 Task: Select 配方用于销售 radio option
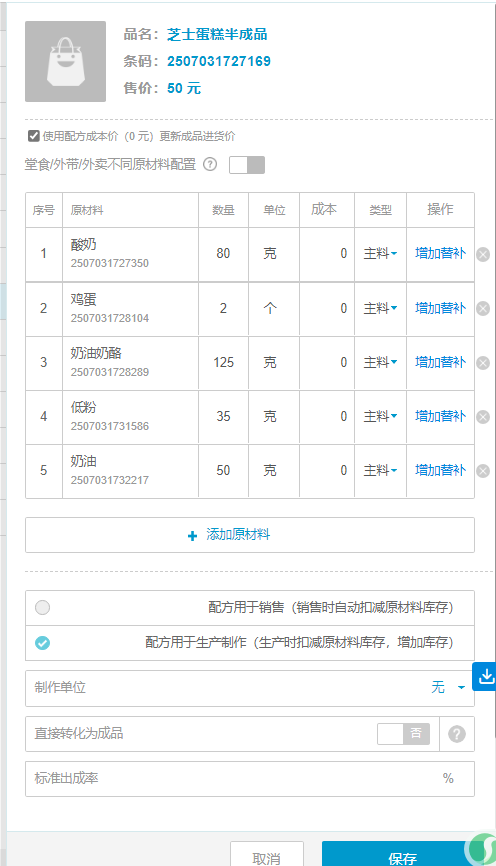(43, 608)
